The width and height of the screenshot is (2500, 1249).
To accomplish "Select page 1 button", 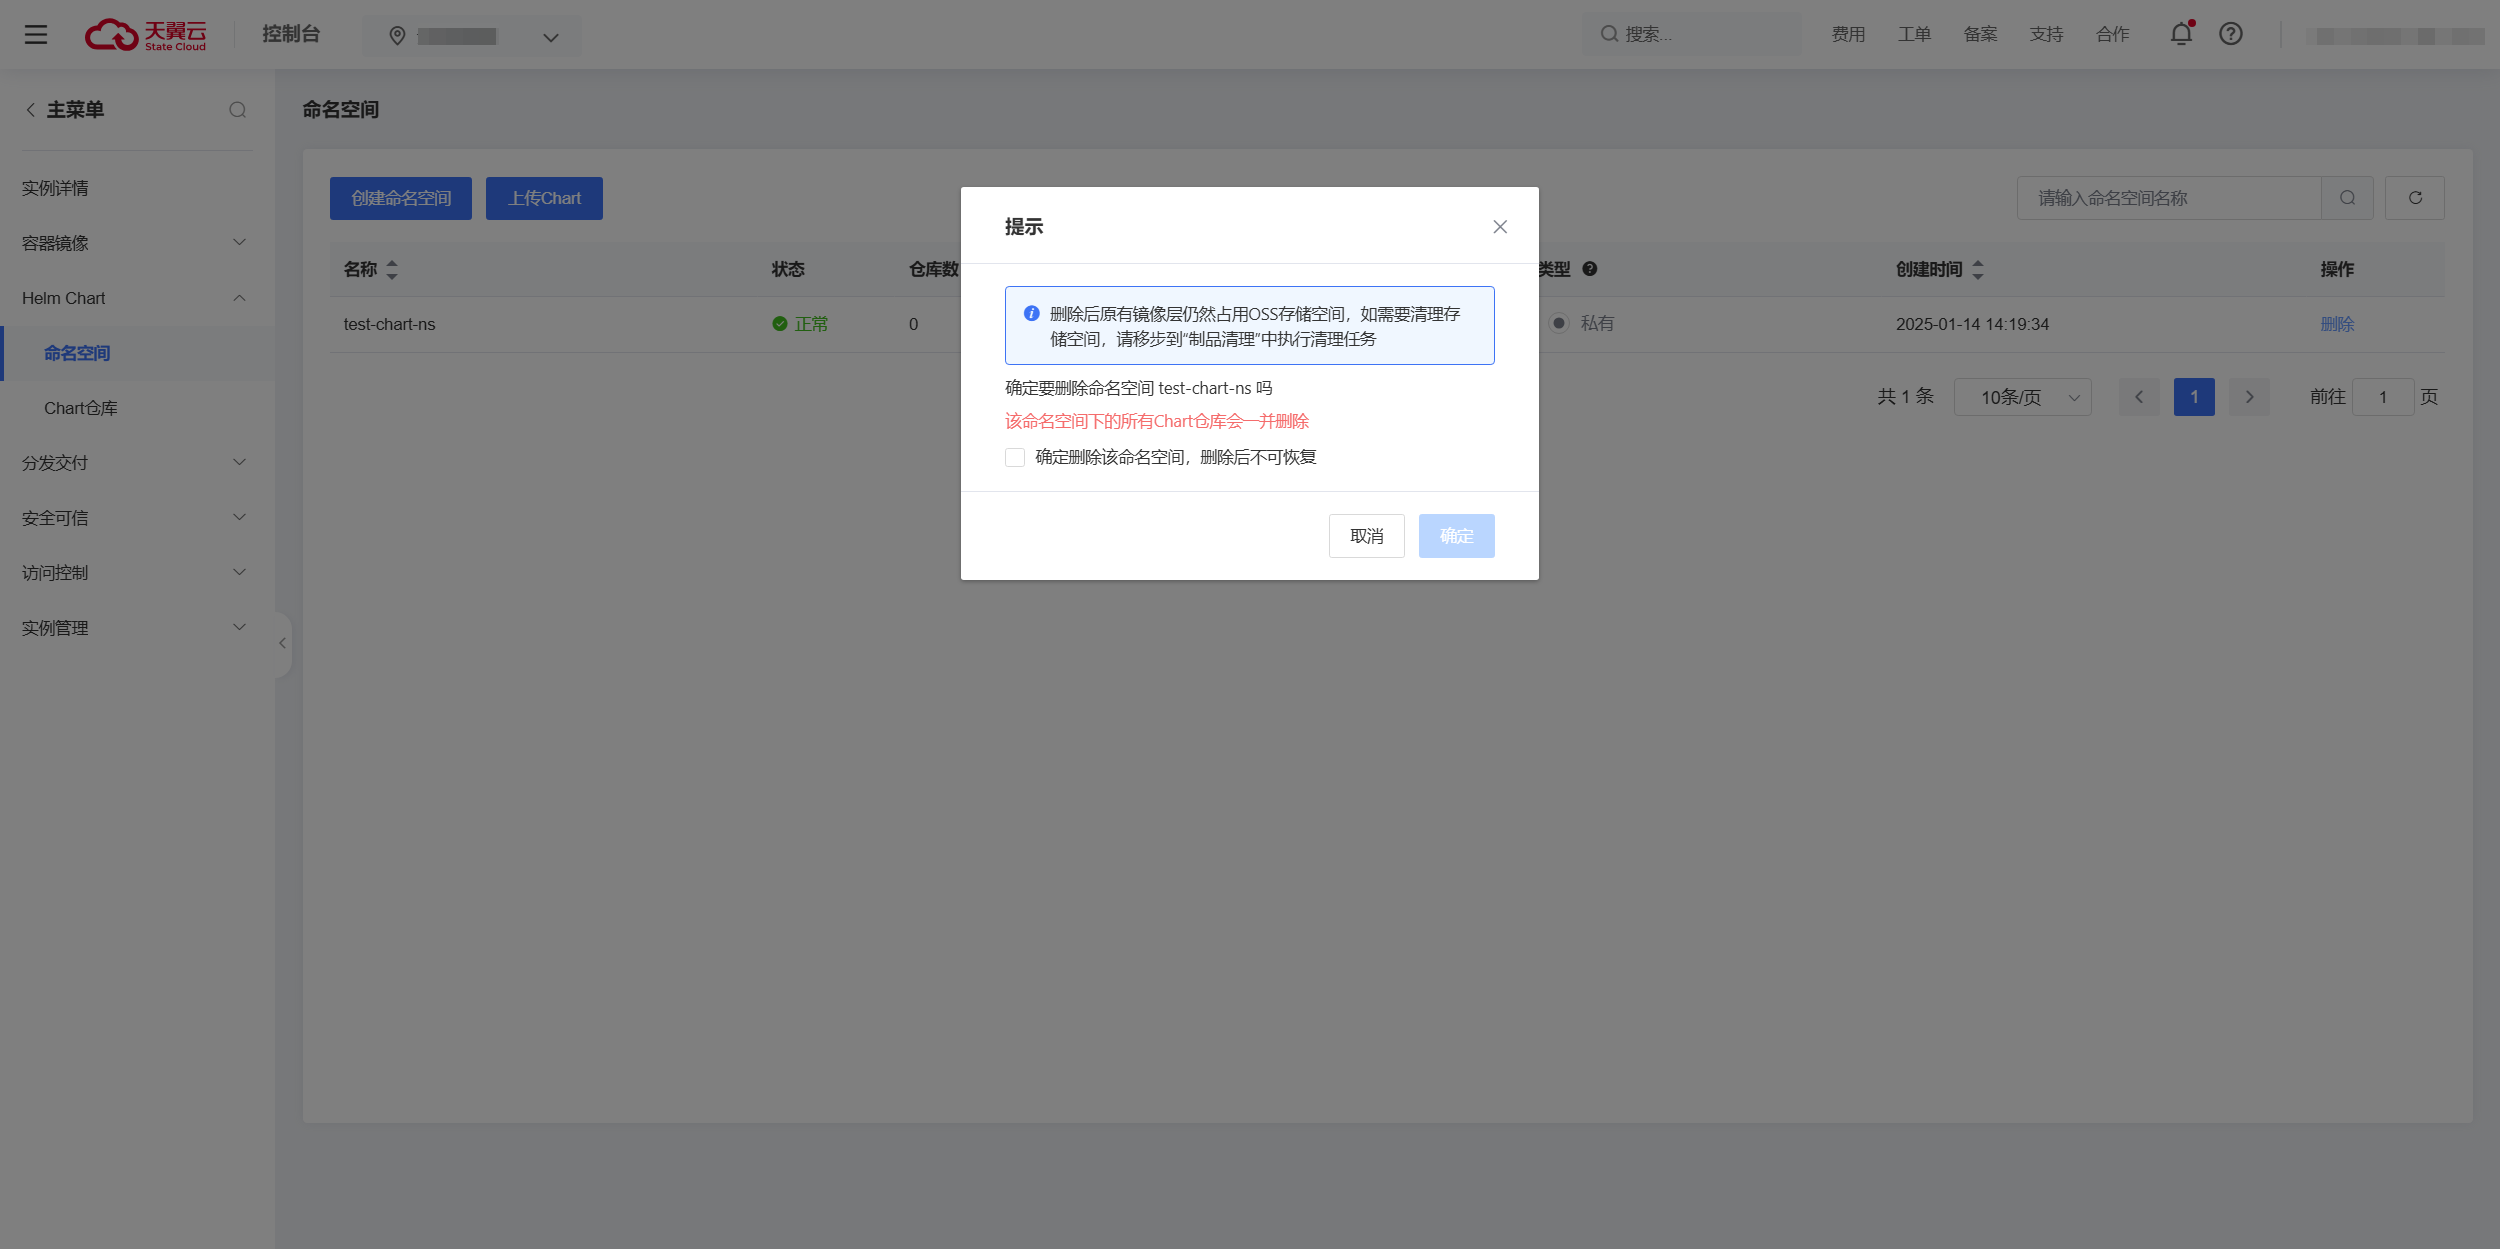I will [2194, 397].
